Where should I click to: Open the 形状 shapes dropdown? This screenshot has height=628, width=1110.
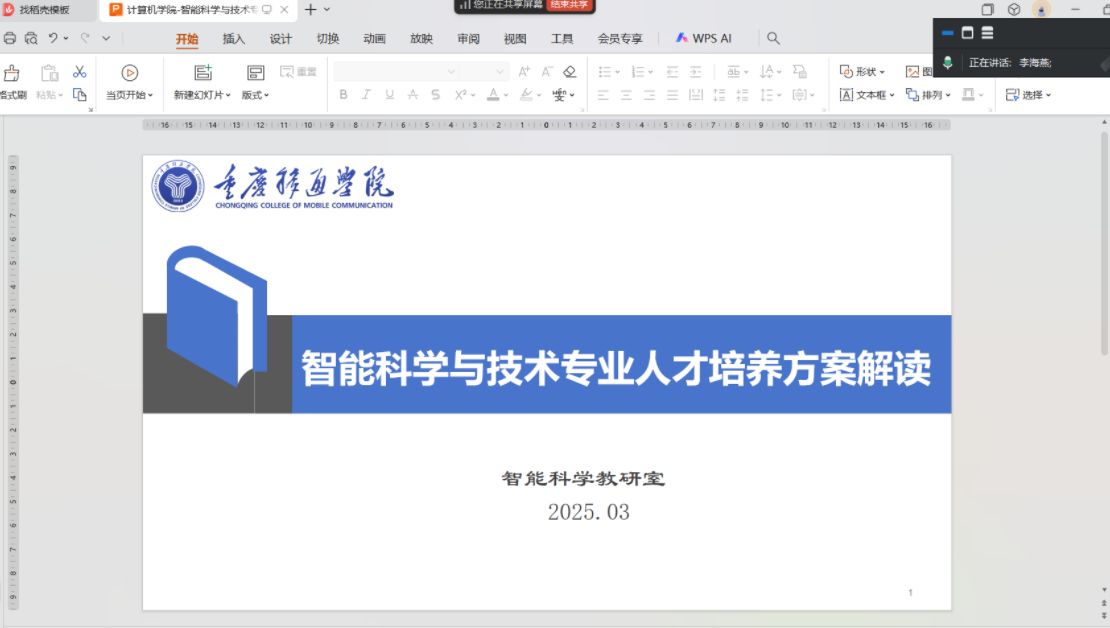tap(862, 72)
